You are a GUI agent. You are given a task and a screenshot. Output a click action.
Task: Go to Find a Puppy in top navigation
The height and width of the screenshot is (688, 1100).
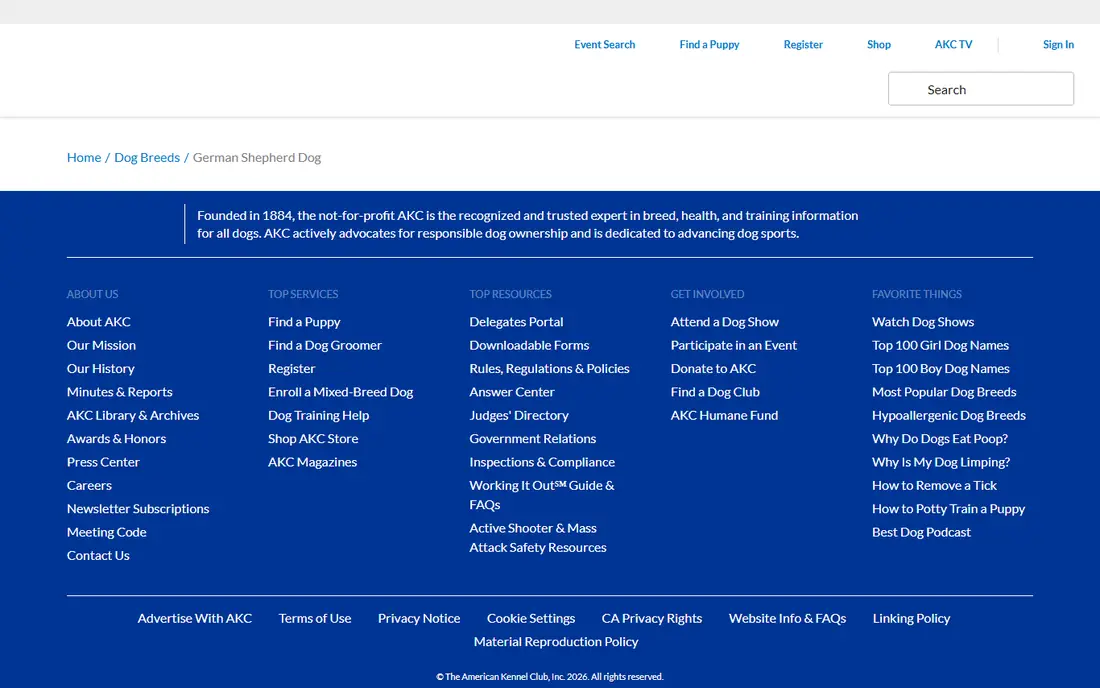point(709,44)
